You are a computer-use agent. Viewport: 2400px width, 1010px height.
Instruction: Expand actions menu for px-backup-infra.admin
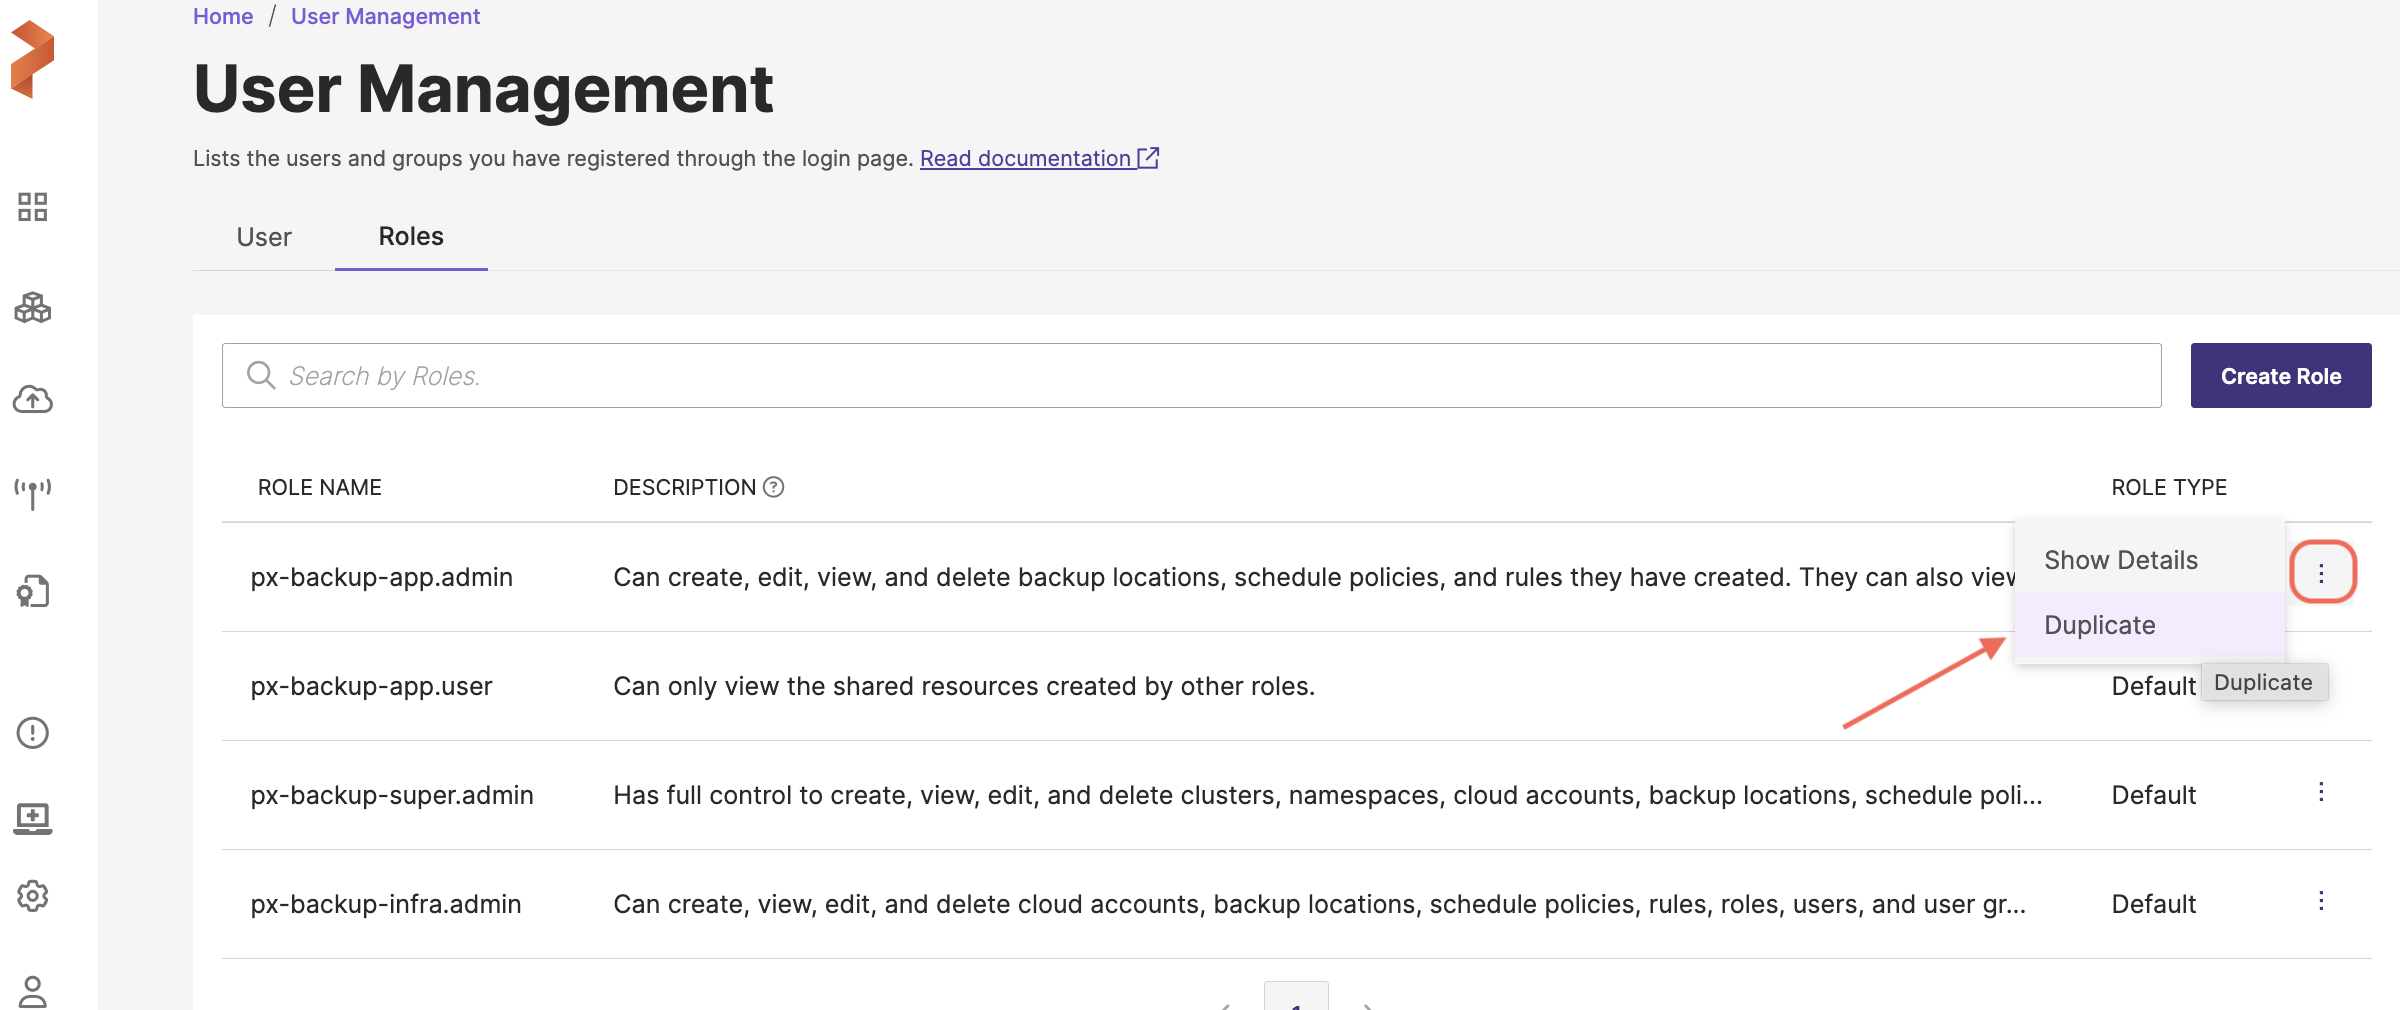click(x=2321, y=902)
